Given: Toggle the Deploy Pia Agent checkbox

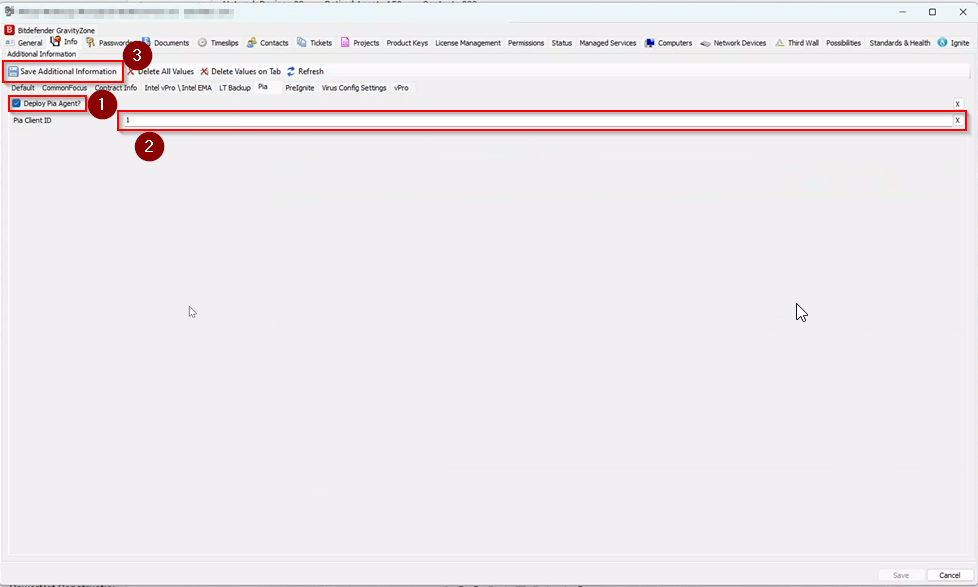Looking at the screenshot, I should [16, 104].
